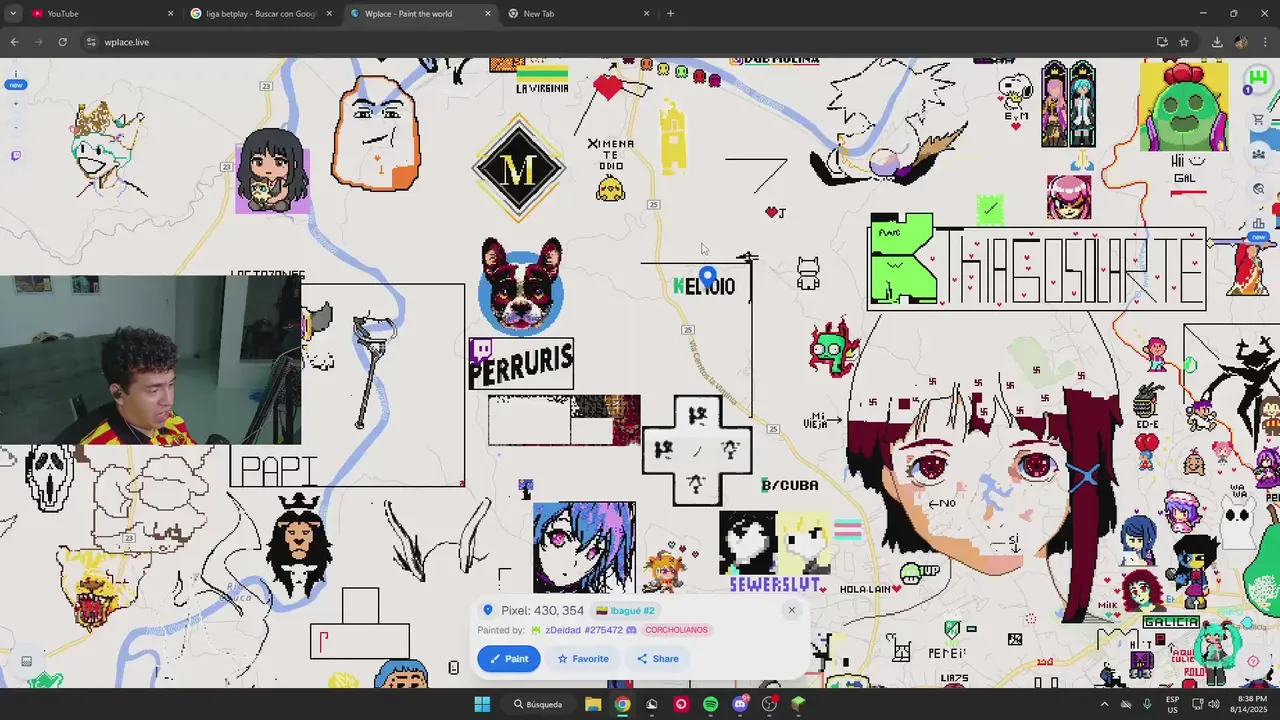
Task: Open the alliance people icon
Action: point(1259,154)
